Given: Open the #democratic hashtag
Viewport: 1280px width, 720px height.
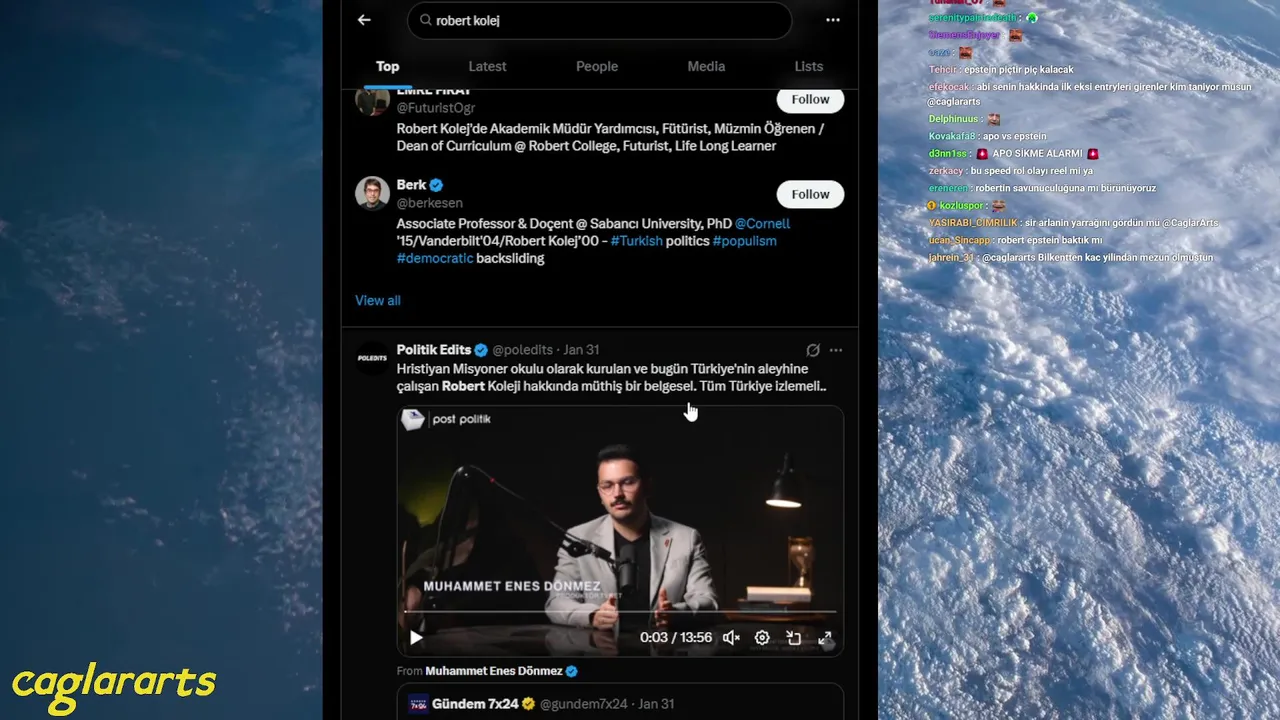Looking at the screenshot, I should coord(435,258).
